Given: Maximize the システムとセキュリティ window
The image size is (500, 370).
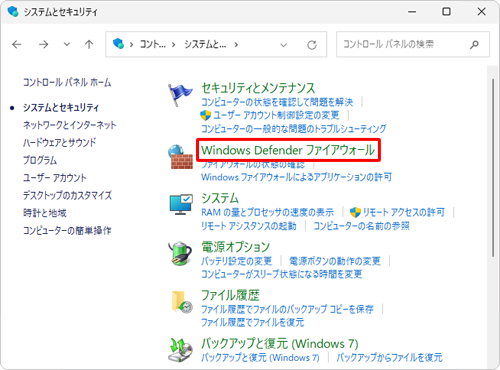Looking at the screenshot, I should click(446, 12).
